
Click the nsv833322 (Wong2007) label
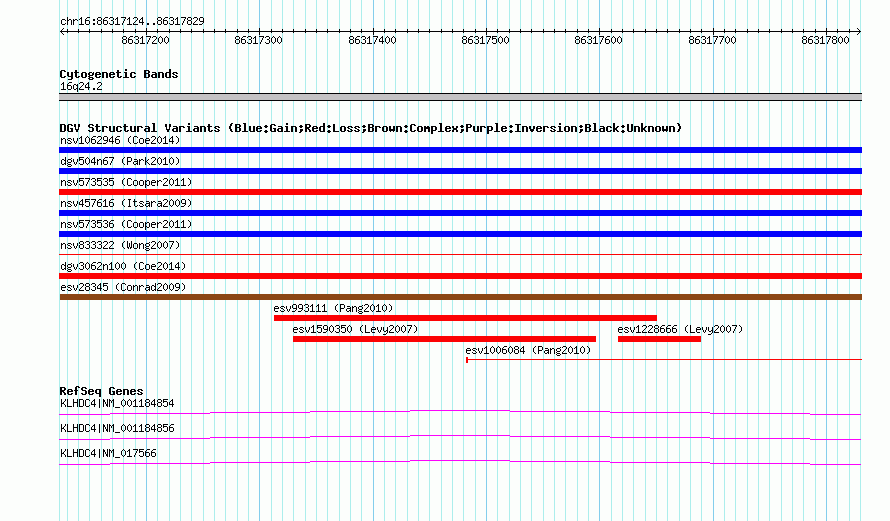tap(120, 245)
